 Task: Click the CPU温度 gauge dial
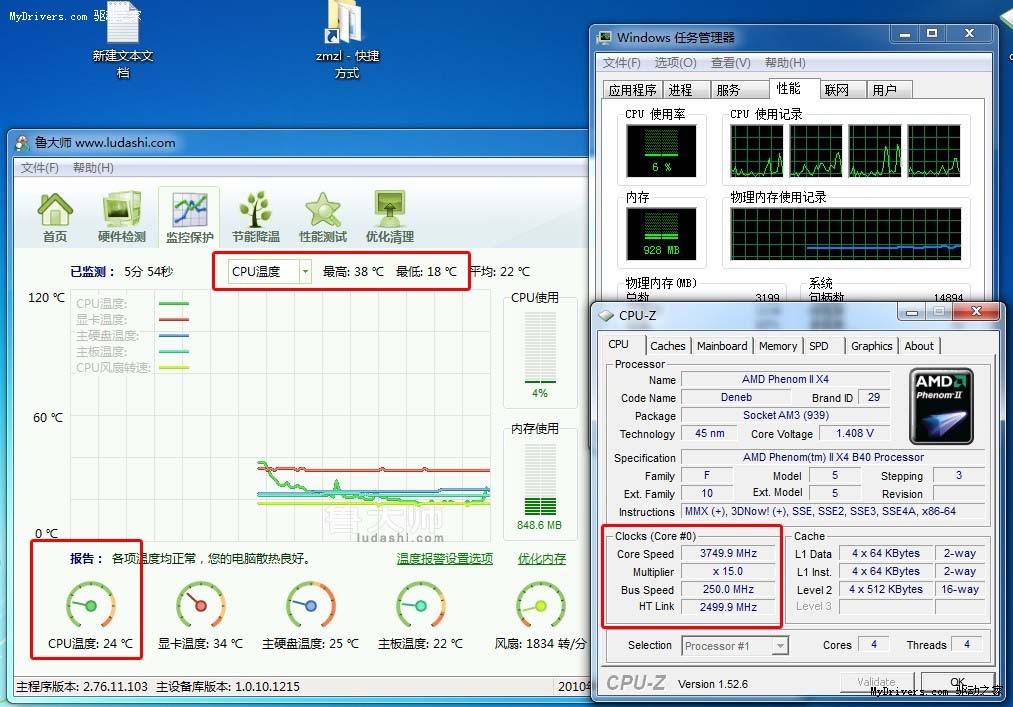(x=90, y=606)
